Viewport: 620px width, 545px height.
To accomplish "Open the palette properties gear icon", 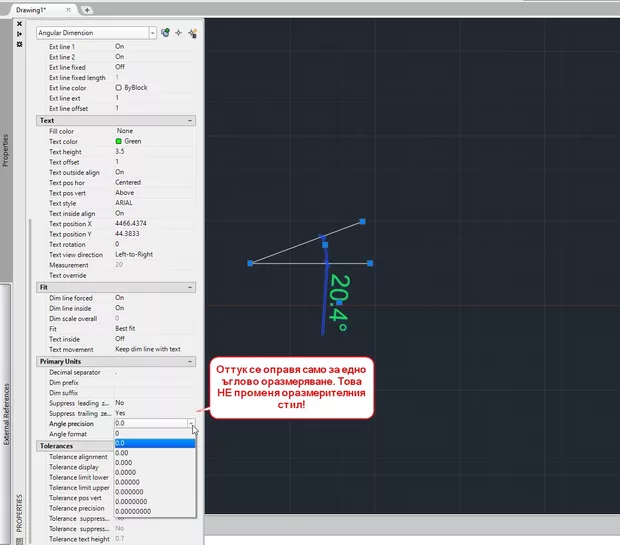I will coord(20,45).
